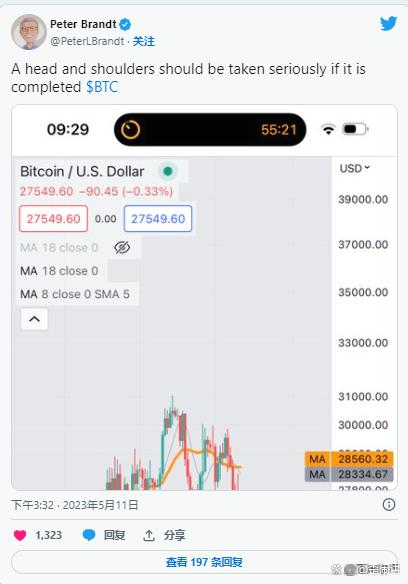This screenshot has width=408, height=584.
Task: Click the share upload arrow icon
Action: [x=149, y=536]
